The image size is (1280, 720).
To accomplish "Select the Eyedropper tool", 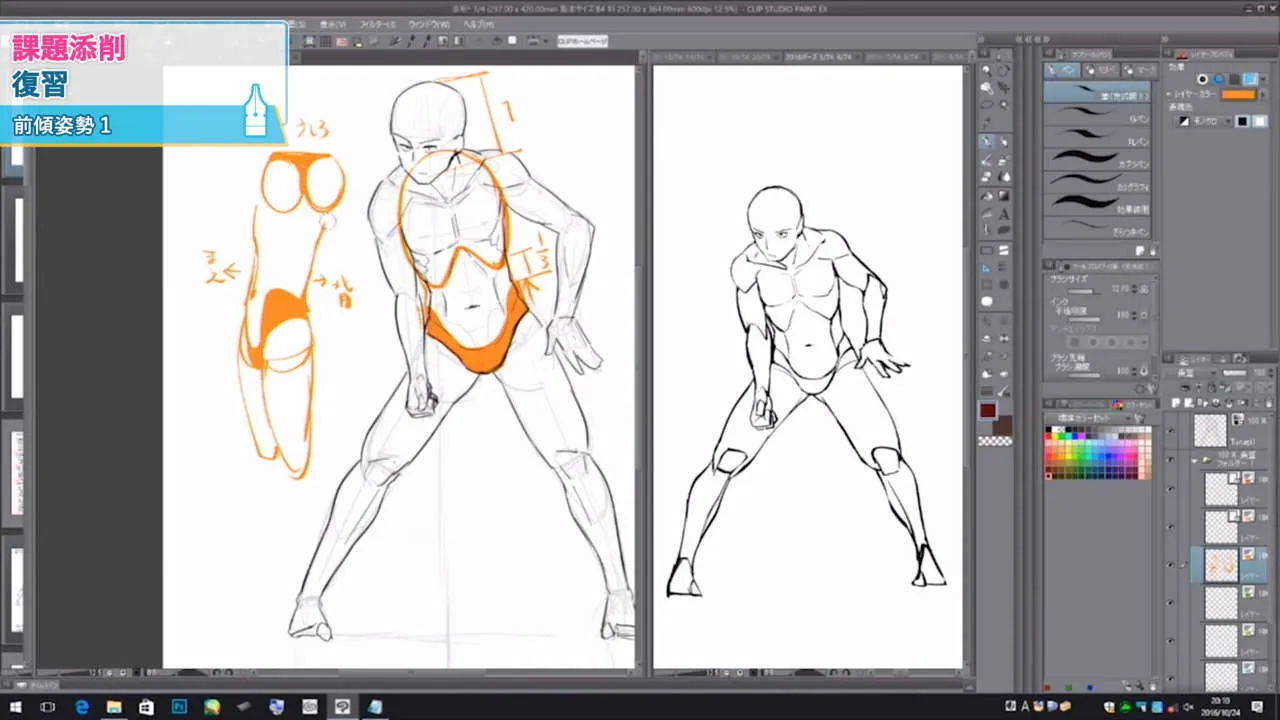I will coord(985,121).
